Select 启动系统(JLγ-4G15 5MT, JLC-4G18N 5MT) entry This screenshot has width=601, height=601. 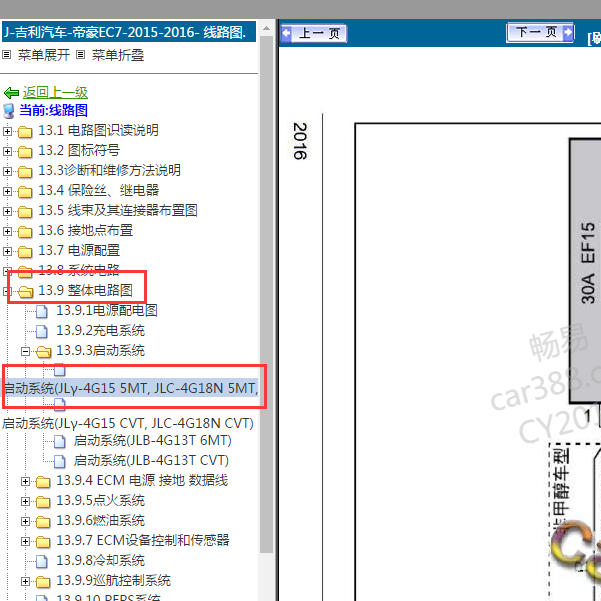click(130, 388)
